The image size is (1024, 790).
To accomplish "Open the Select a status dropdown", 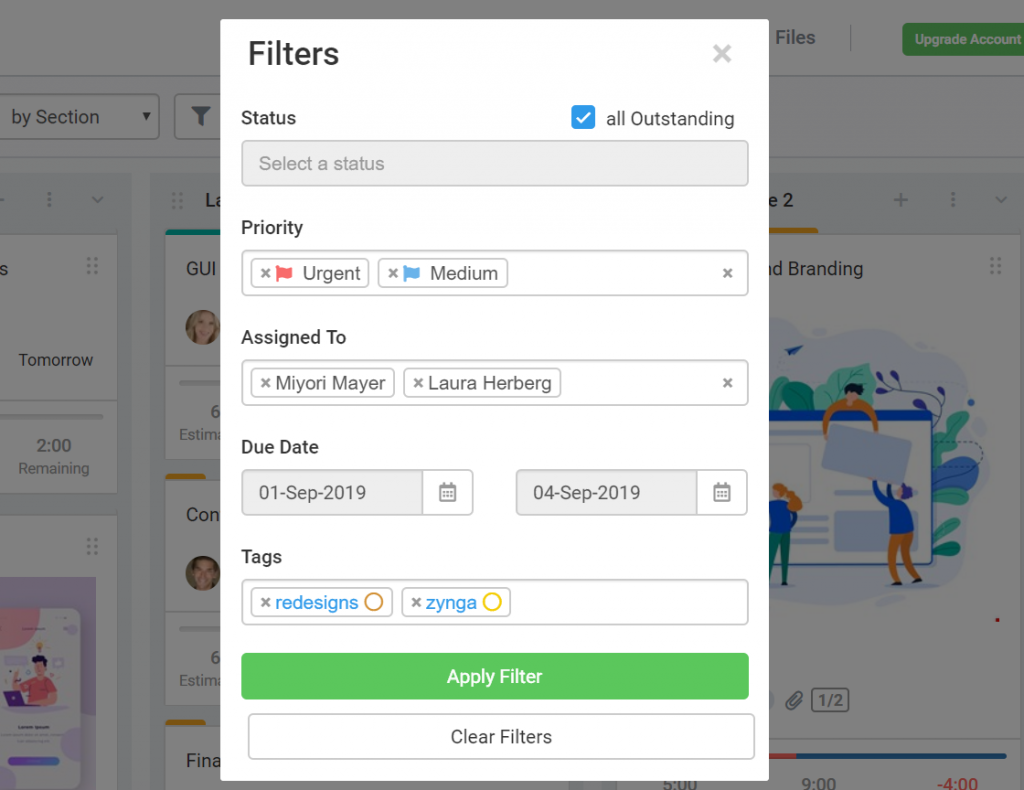I will click(494, 162).
